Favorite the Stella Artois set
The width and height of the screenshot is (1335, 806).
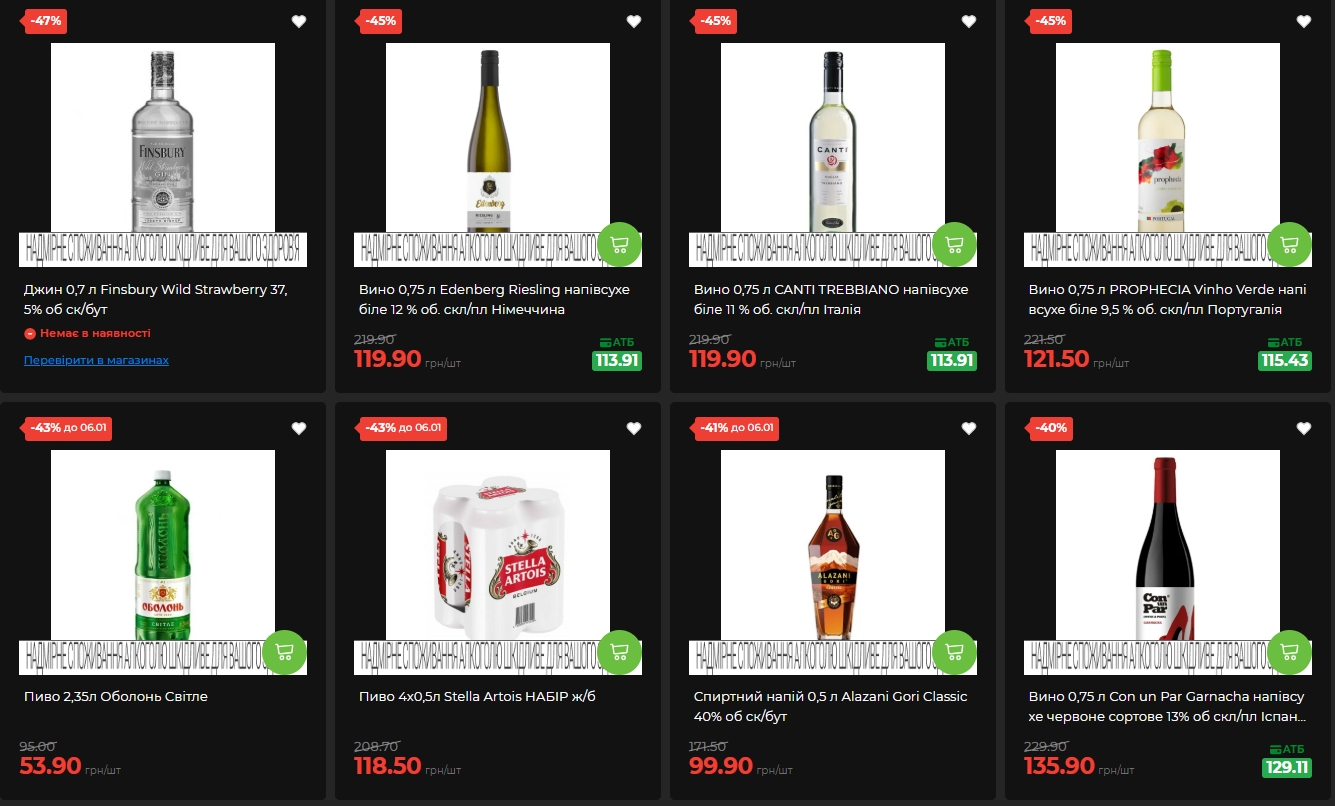click(x=634, y=428)
